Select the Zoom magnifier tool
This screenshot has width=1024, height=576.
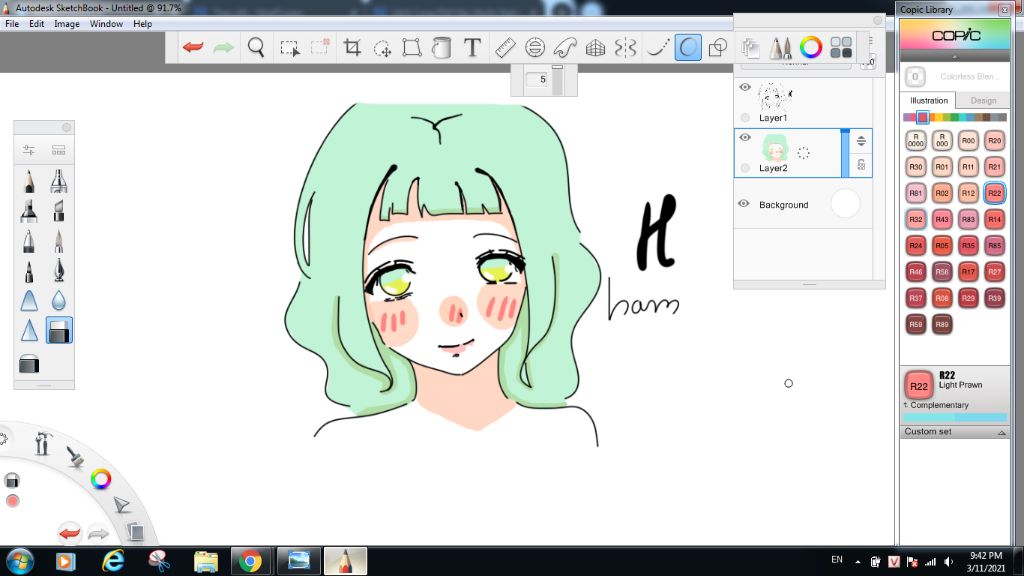coord(256,48)
